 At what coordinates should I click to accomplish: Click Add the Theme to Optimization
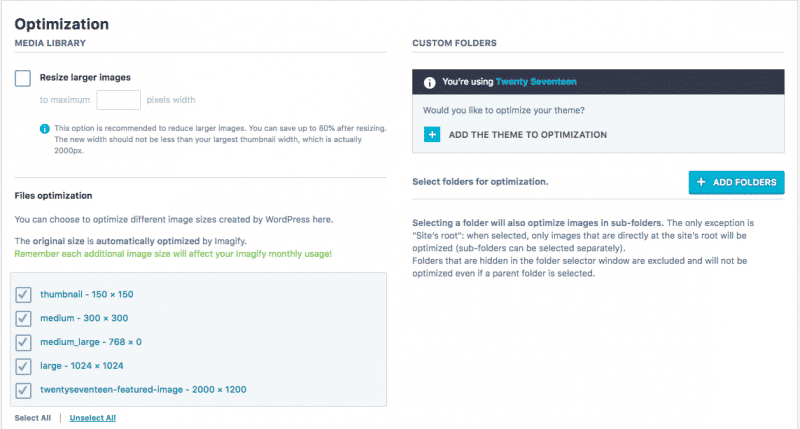[527, 134]
